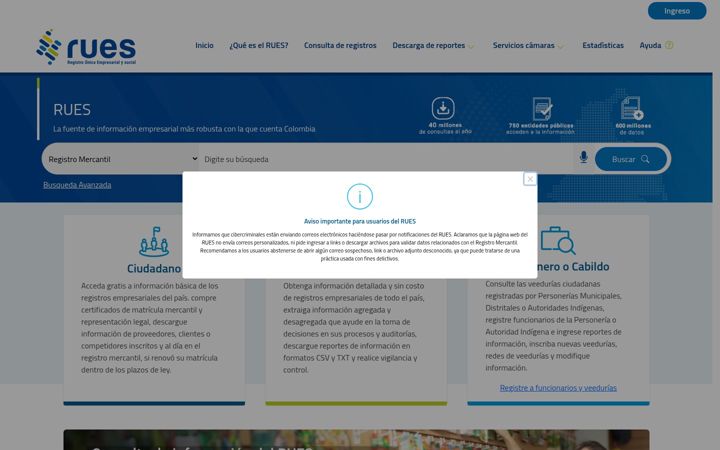Click the briefcase magnifier icon in third card

[558, 240]
